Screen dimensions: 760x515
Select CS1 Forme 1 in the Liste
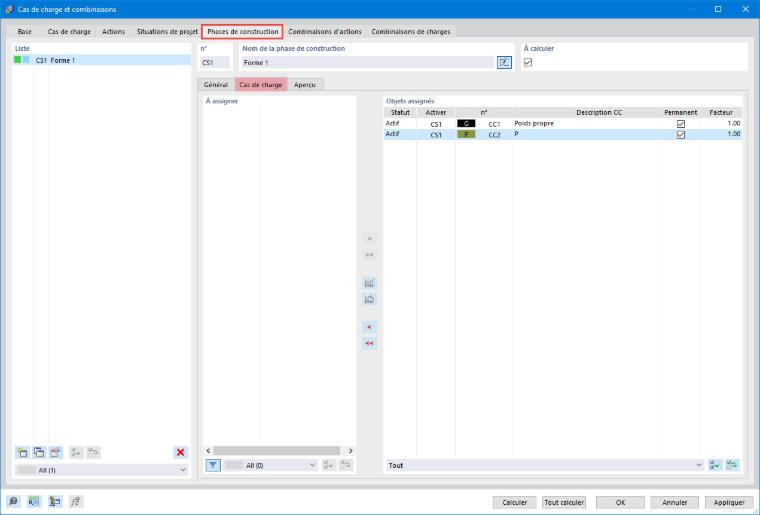102,60
